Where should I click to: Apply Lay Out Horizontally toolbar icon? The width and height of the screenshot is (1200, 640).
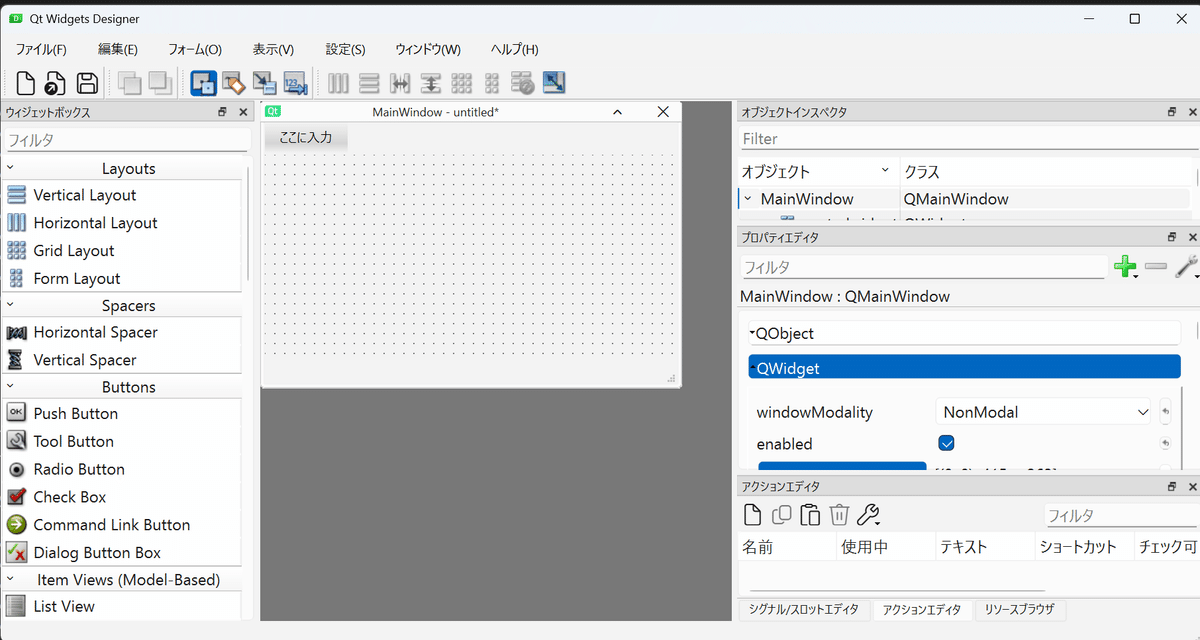(339, 83)
